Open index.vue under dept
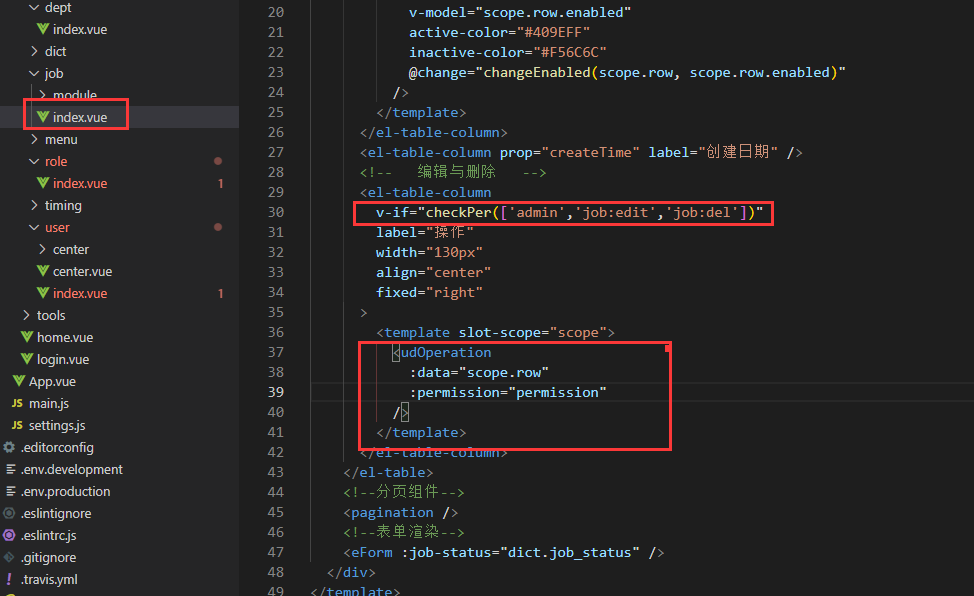 tap(80, 29)
